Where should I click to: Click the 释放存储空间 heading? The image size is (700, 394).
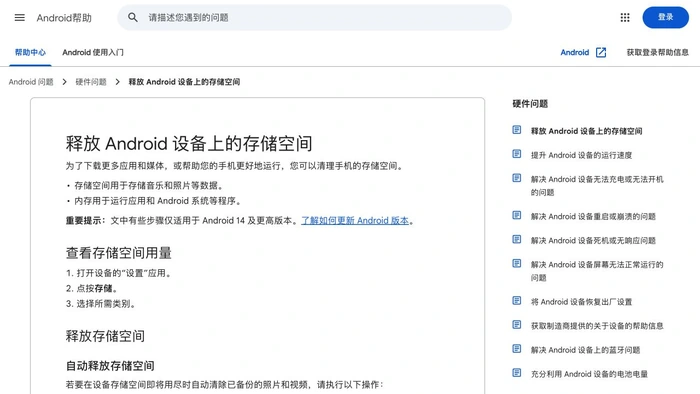click(105, 336)
